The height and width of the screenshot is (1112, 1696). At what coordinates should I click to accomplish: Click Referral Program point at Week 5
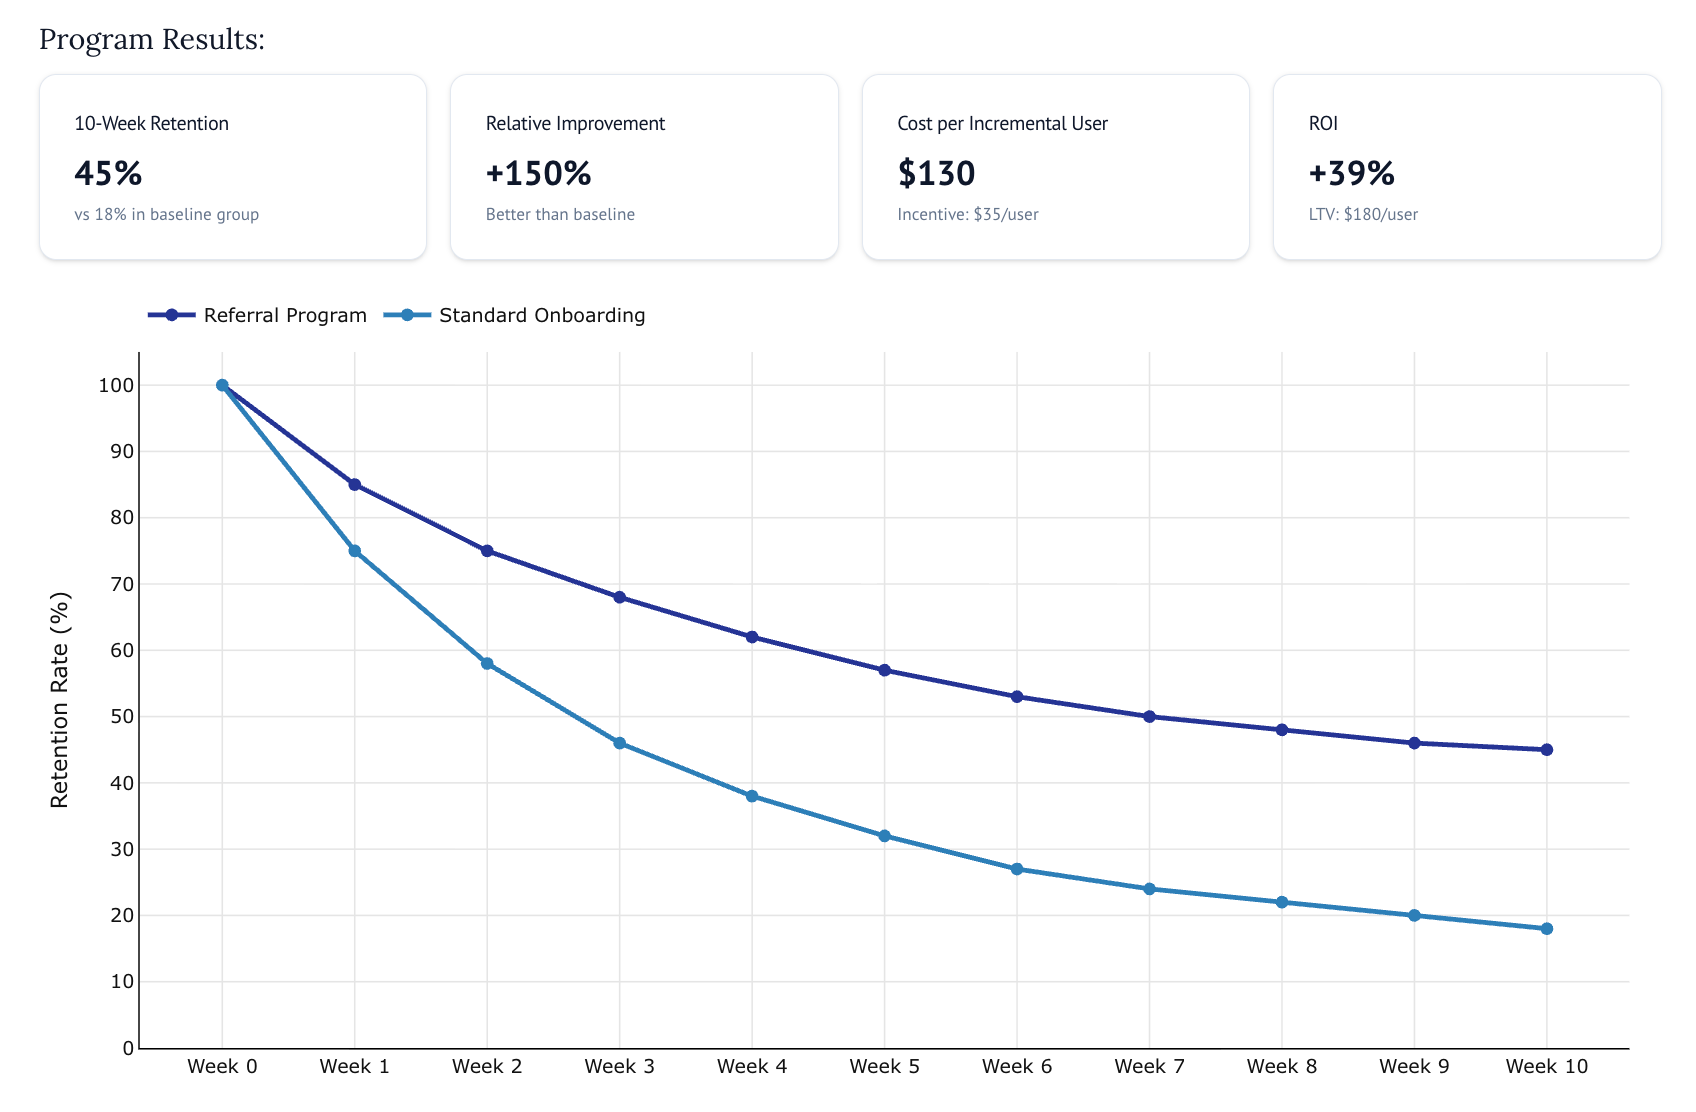coord(884,670)
